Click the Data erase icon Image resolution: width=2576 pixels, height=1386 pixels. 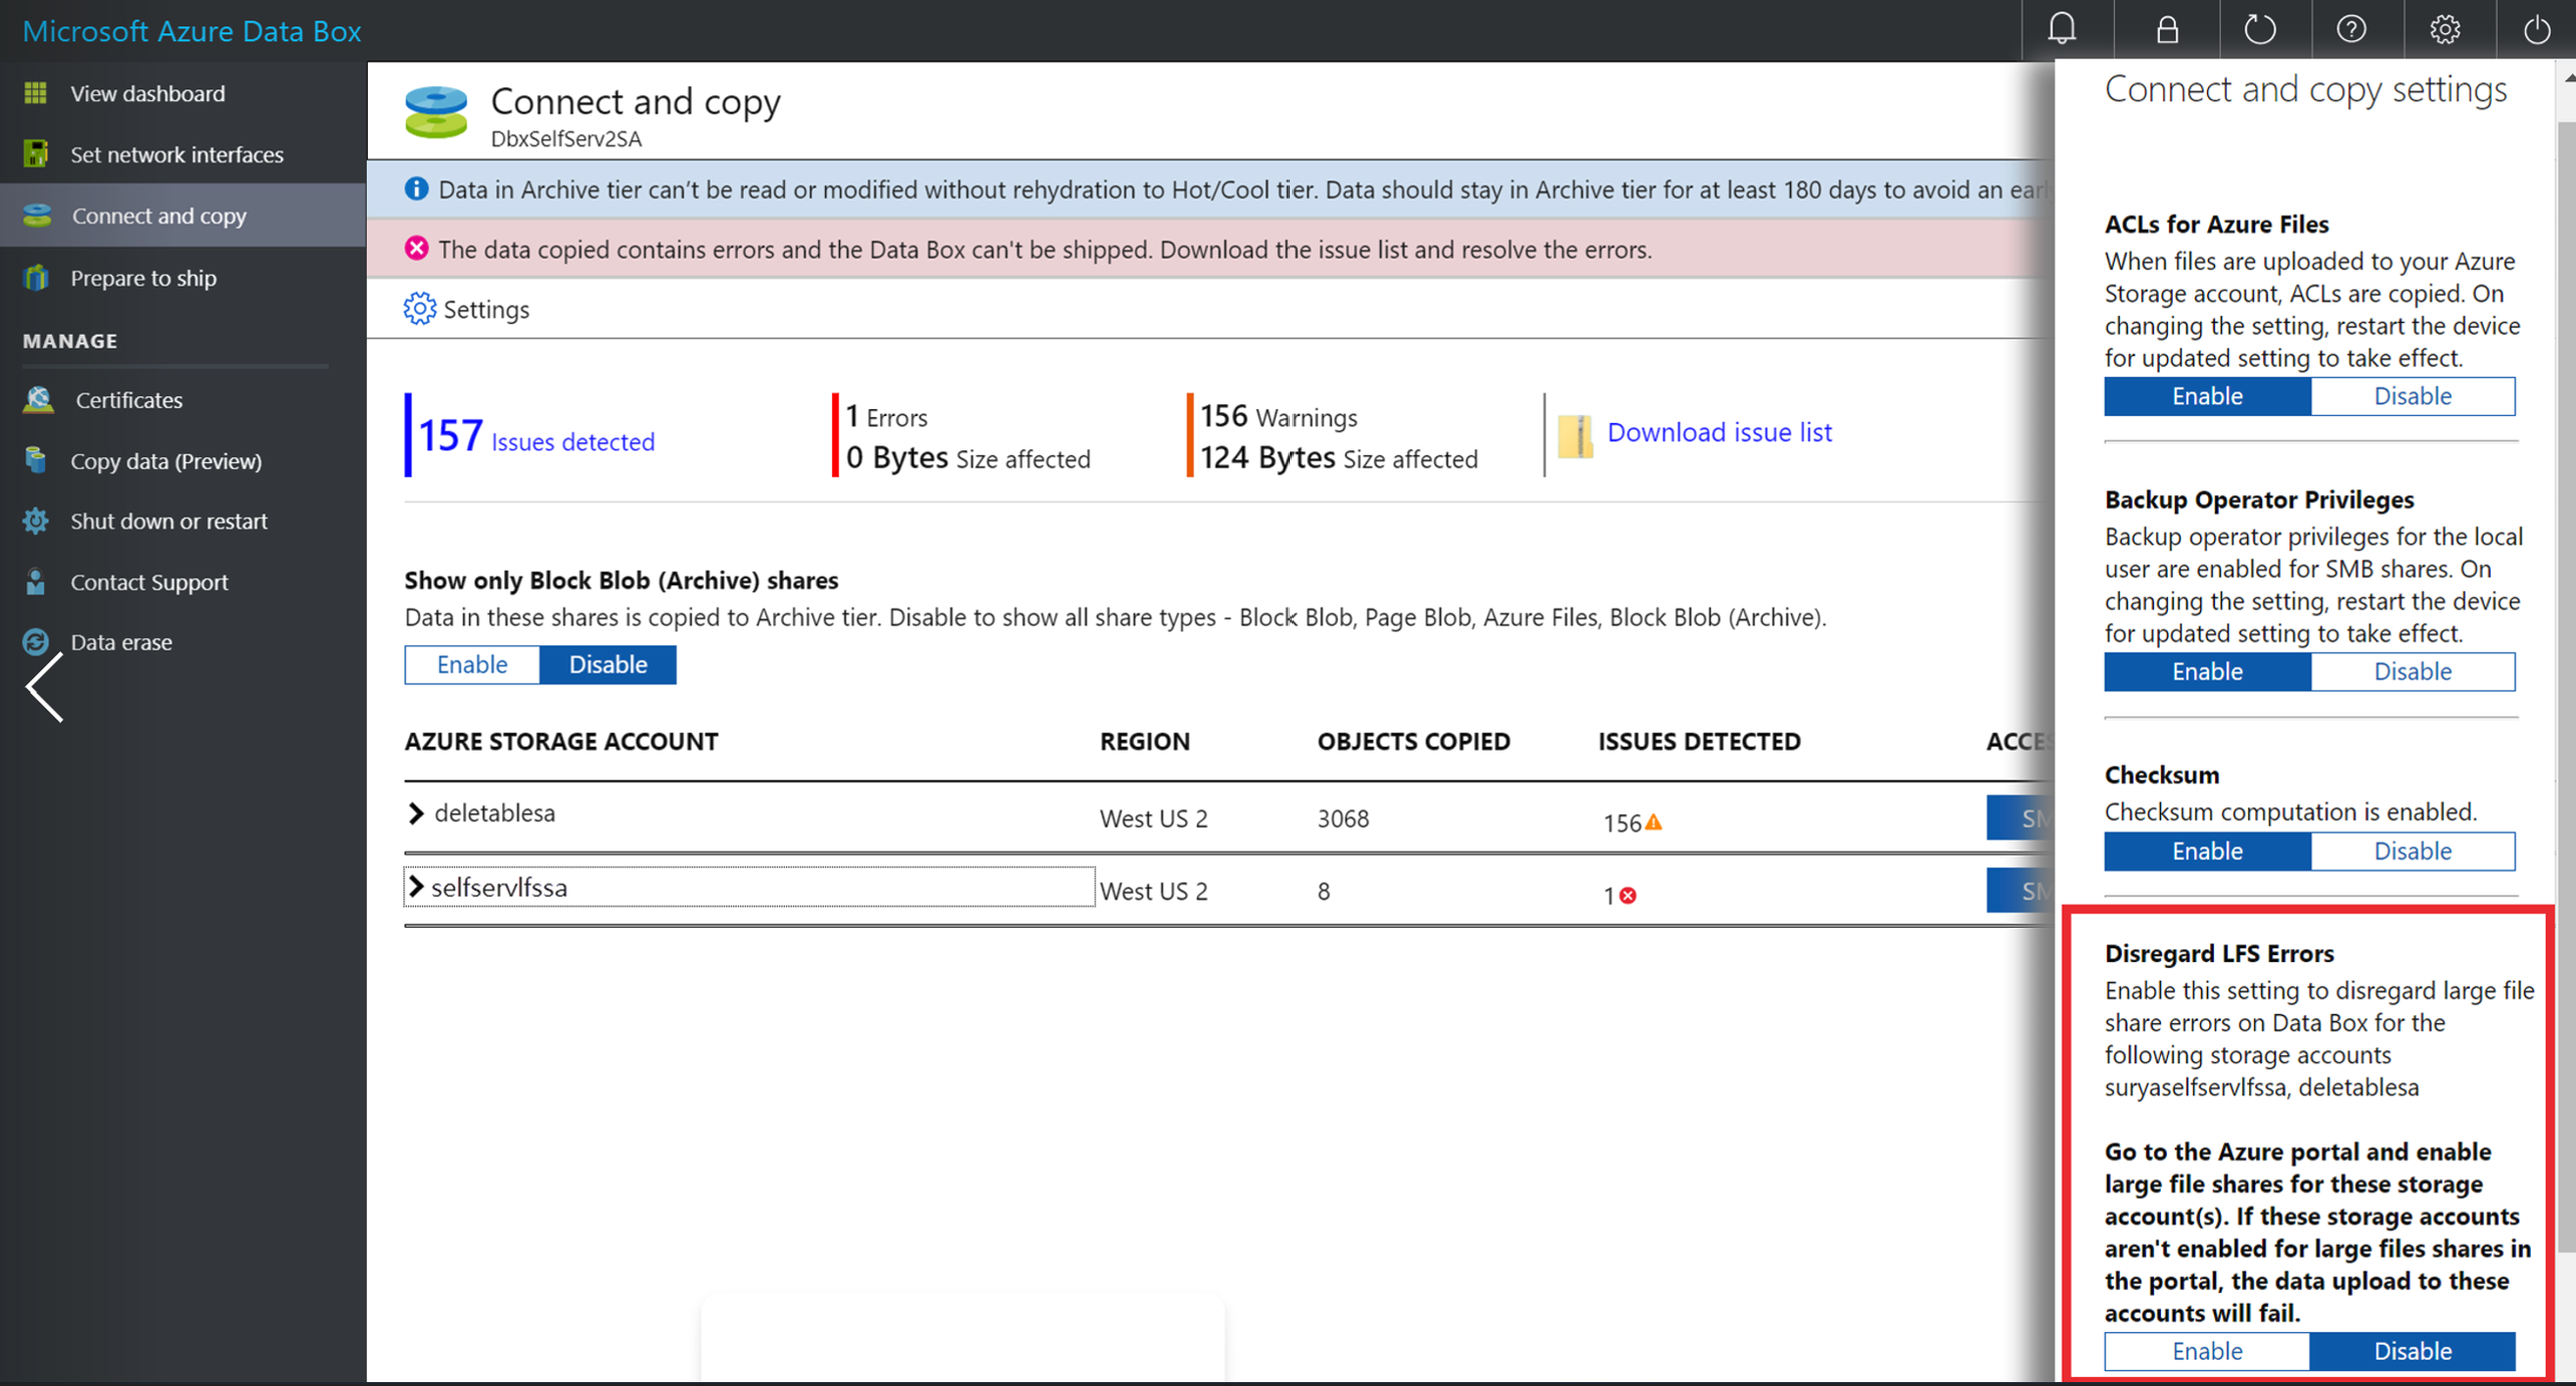[x=36, y=640]
